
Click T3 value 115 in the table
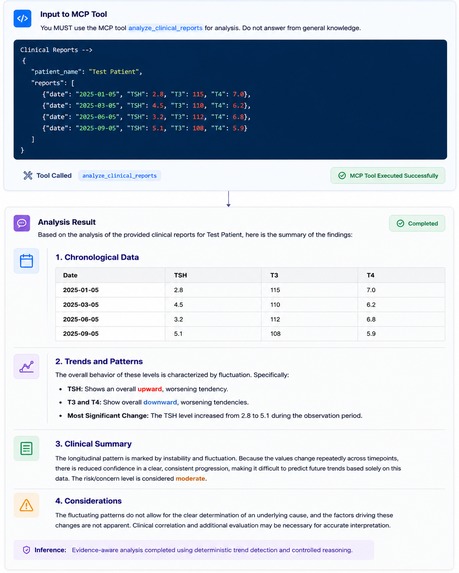[275, 290]
